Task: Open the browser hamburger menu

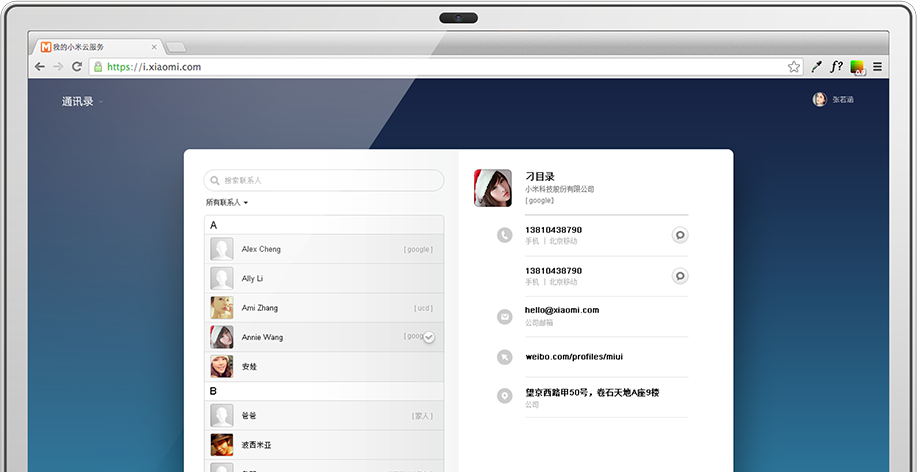Action: pyautogui.click(x=877, y=67)
